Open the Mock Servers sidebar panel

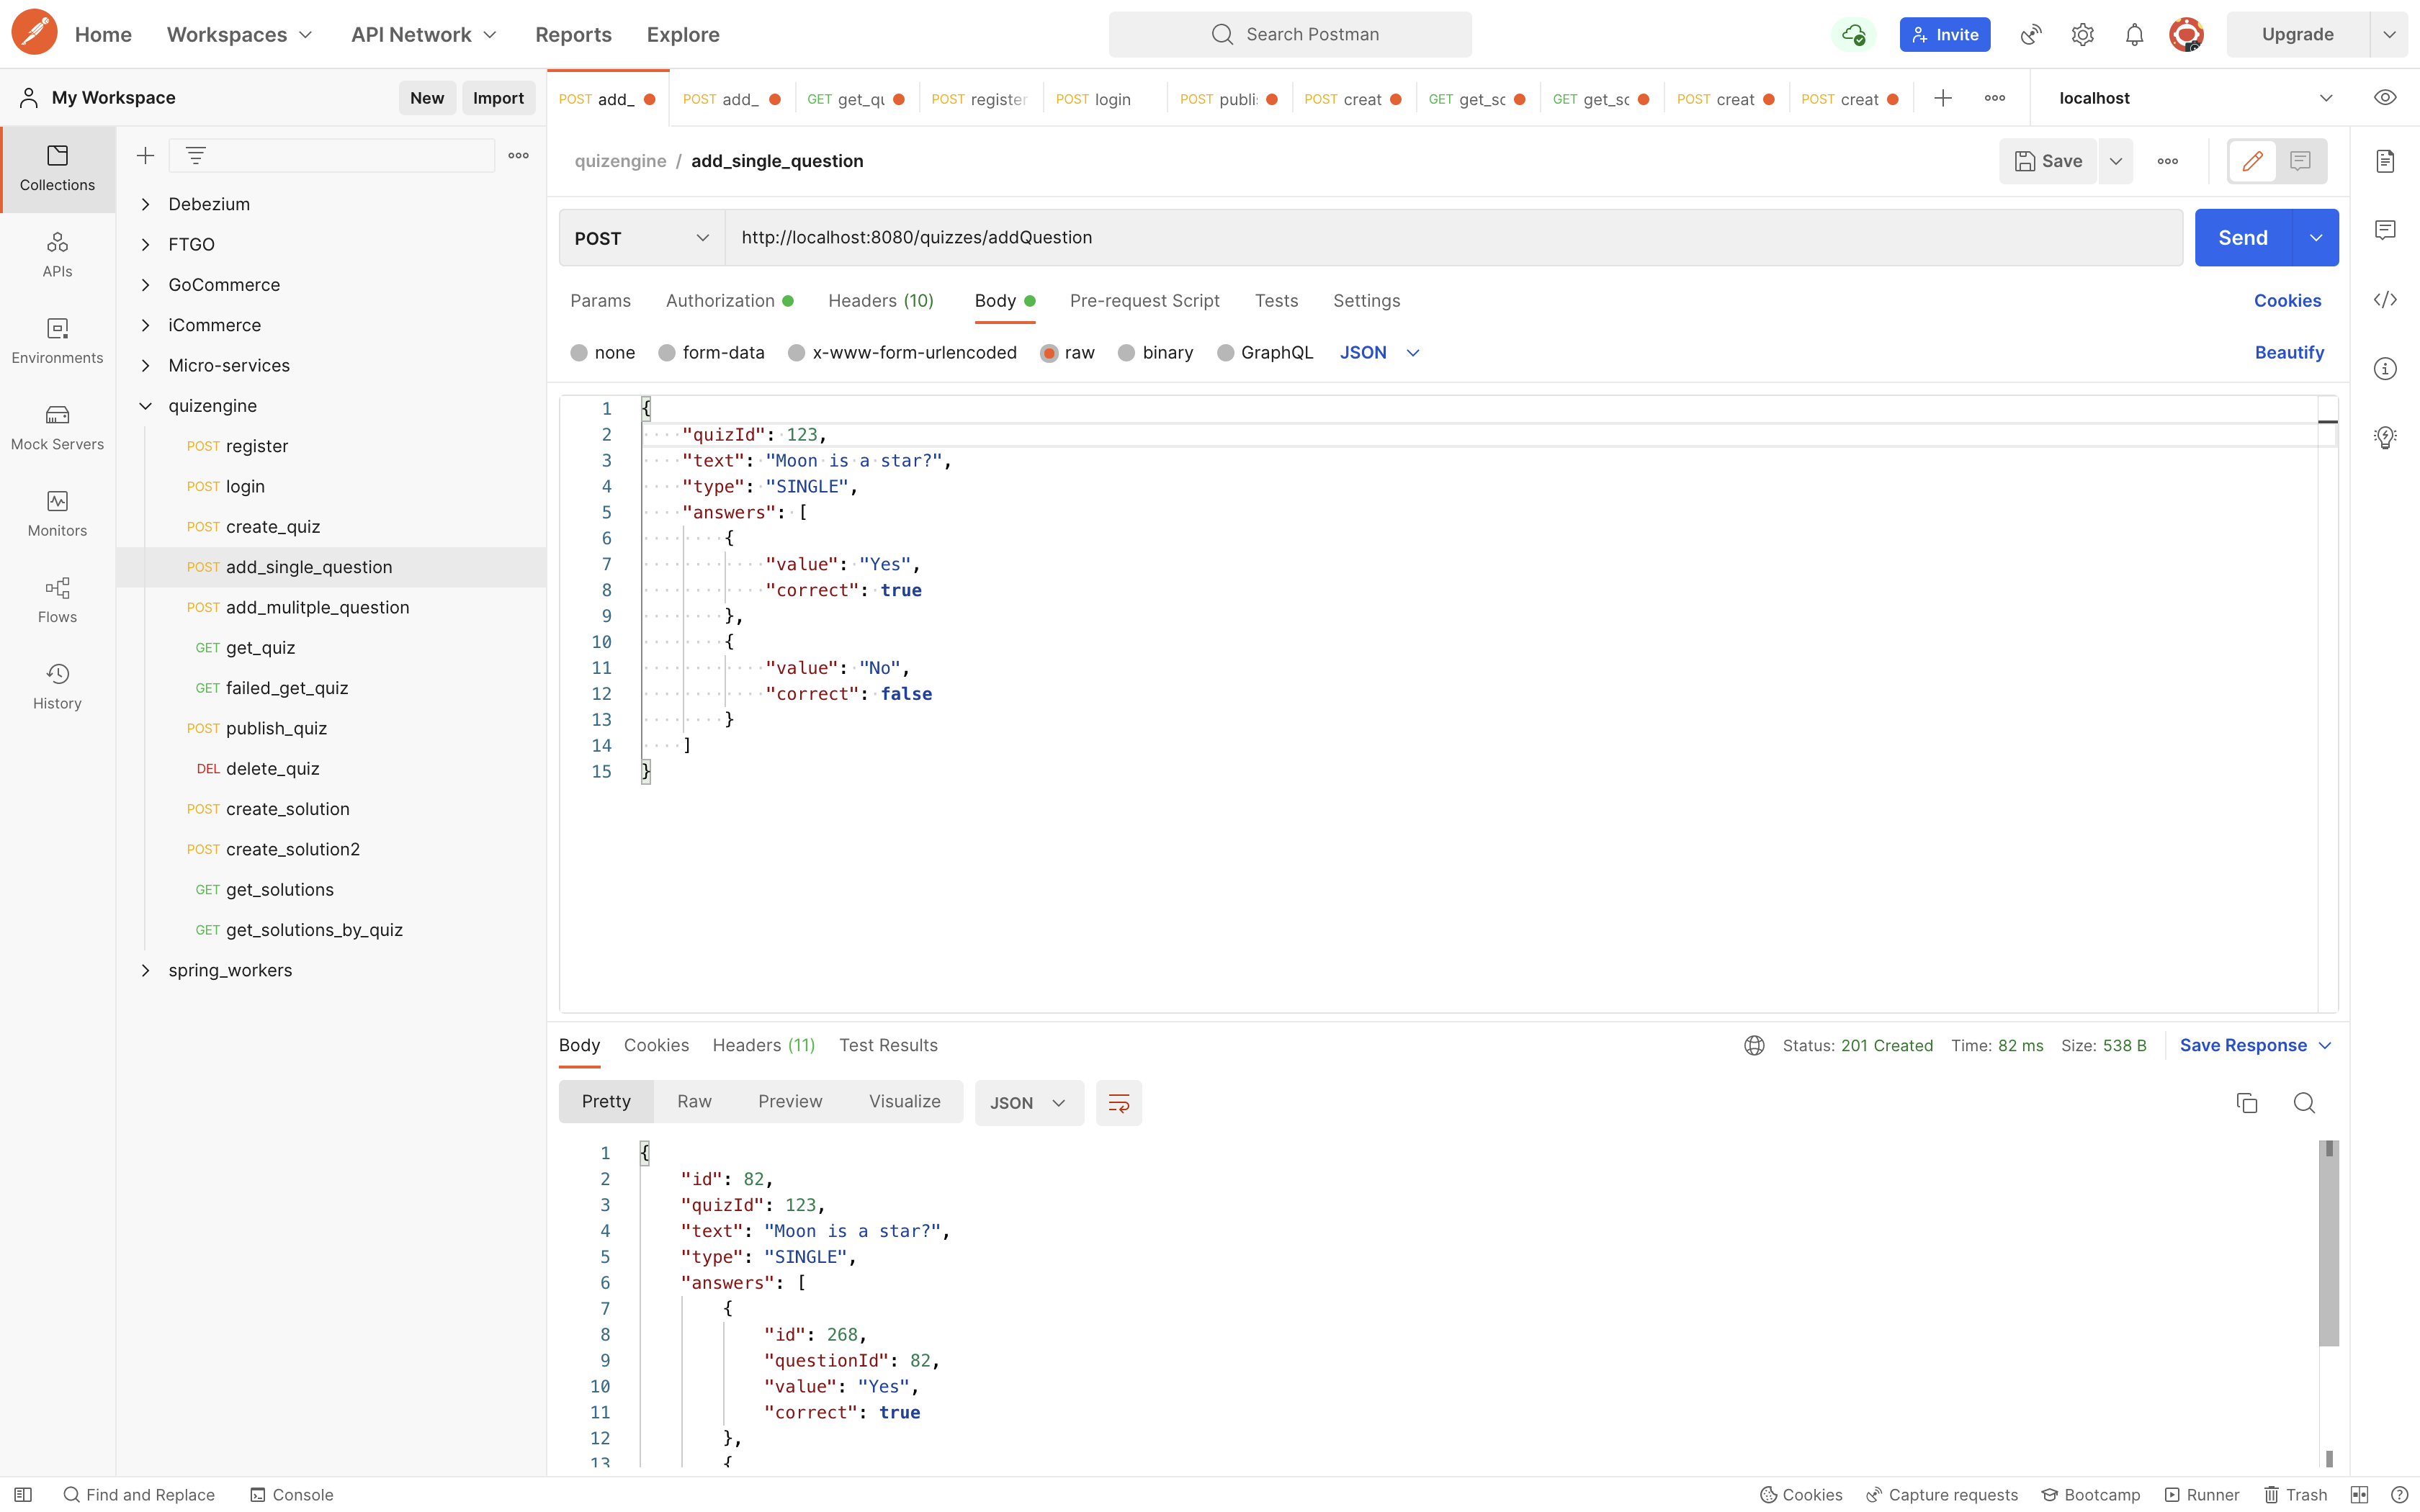(57, 427)
